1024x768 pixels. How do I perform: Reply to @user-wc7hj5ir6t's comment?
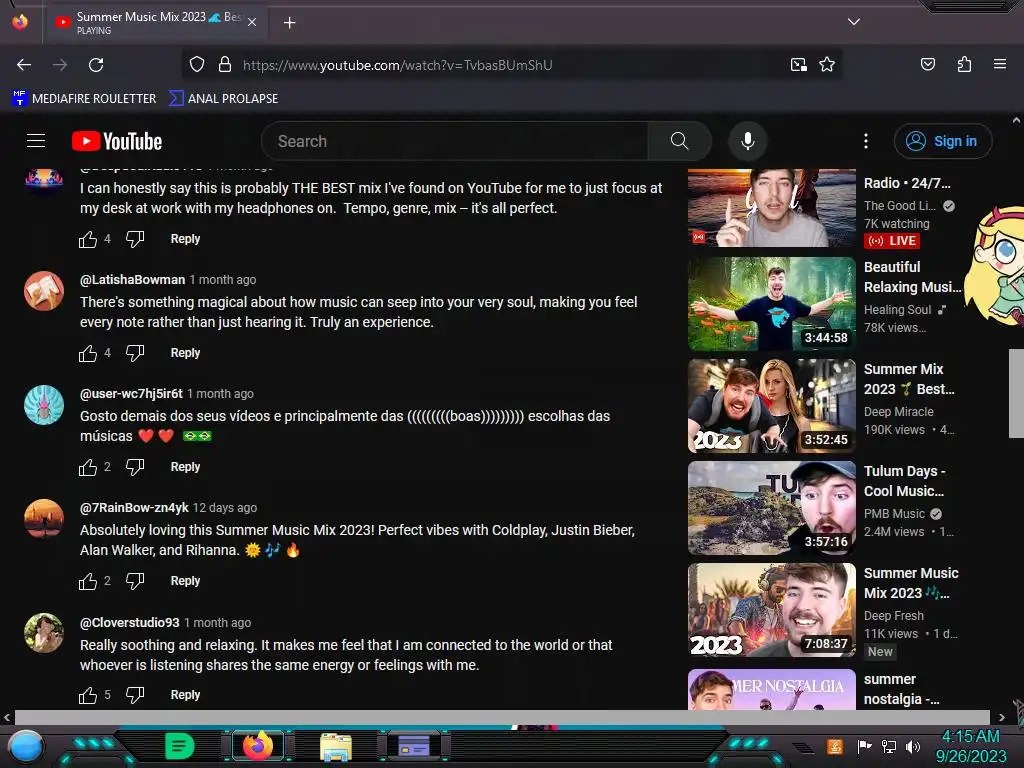pos(185,467)
